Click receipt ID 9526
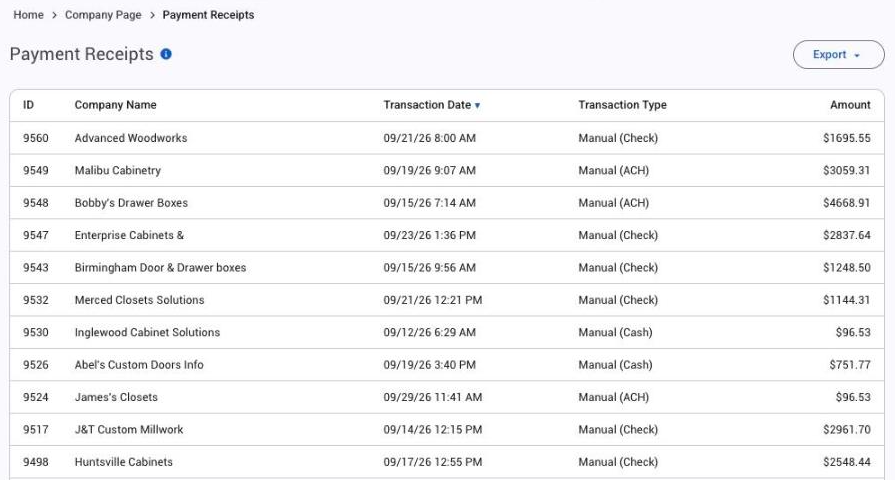 tap(36, 365)
